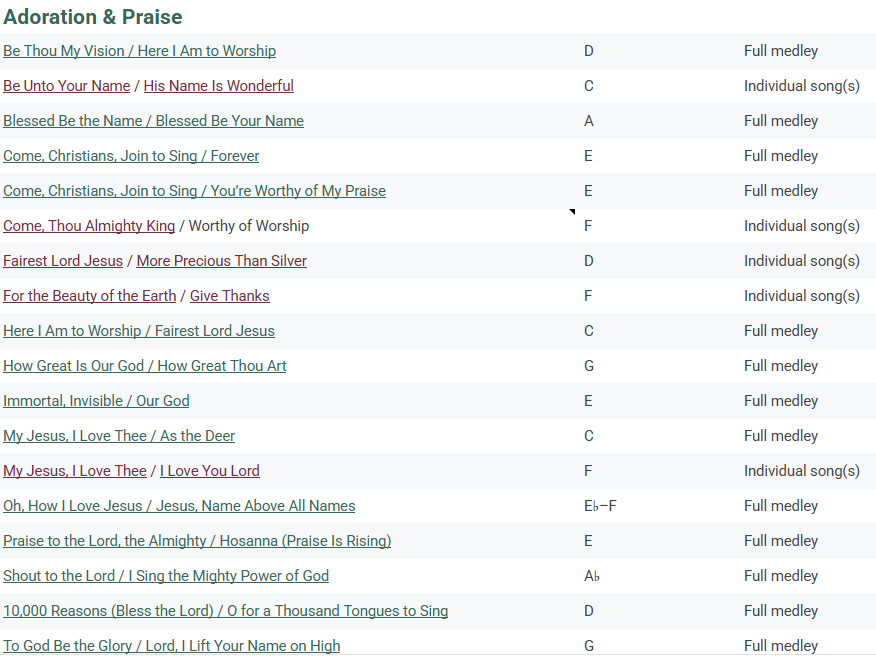Select How Great Is Our God medley
The width and height of the screenshot is (876, 666).
coord(144,366)
